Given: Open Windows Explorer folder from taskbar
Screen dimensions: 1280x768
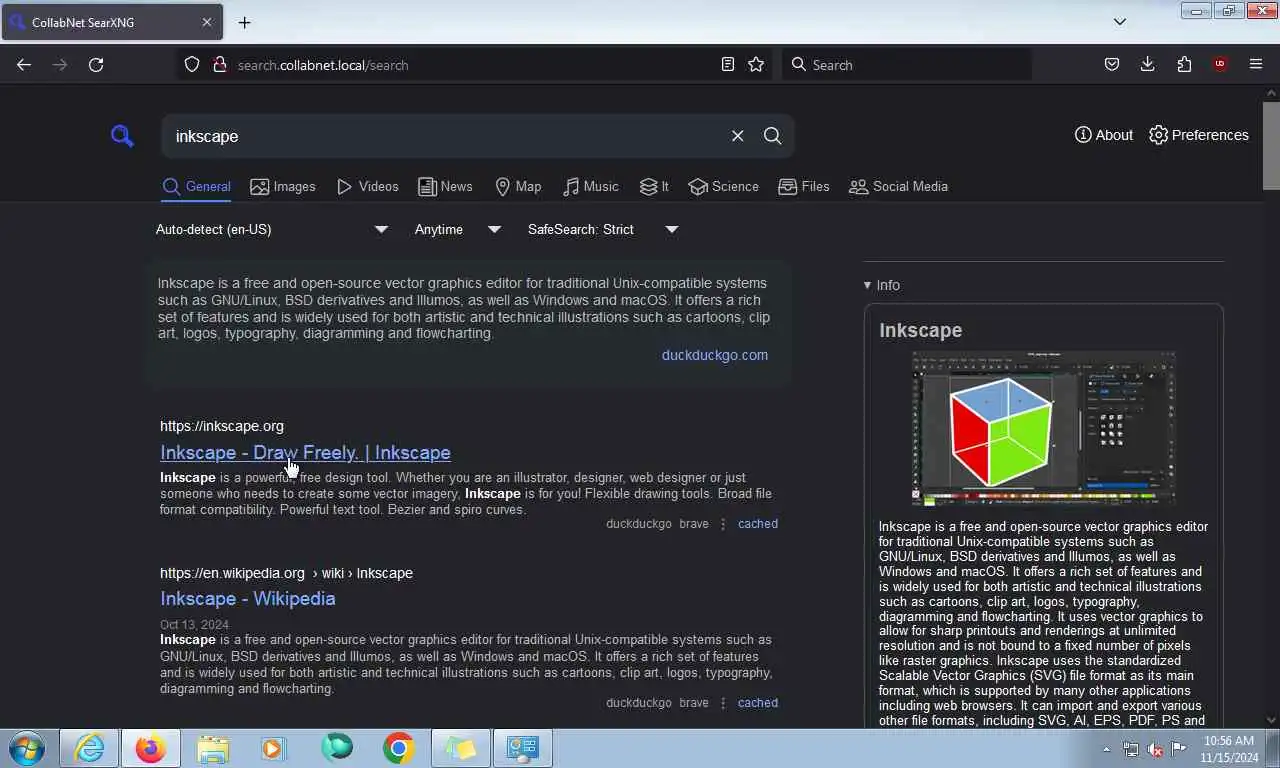Looking at the screenshot, I should click(213, 748).
